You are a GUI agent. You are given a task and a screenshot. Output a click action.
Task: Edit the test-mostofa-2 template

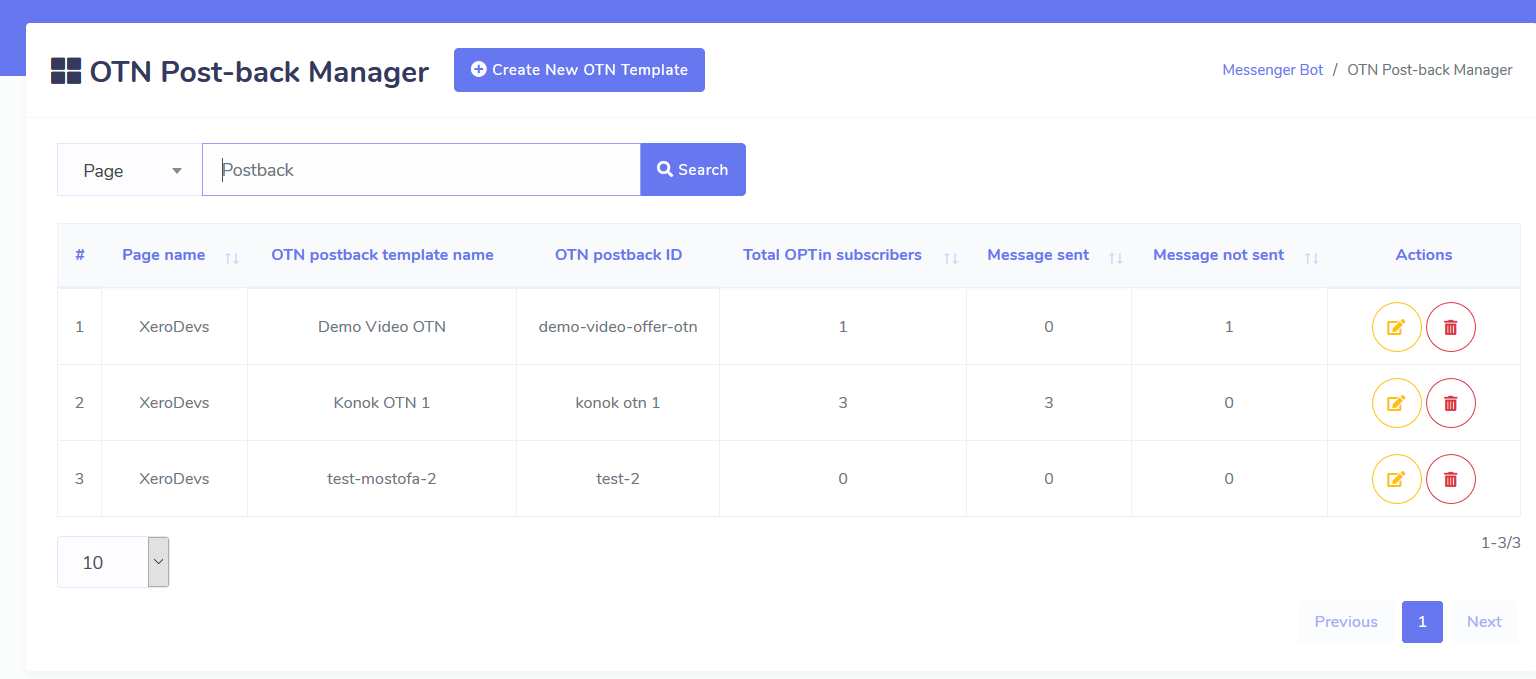[1396, 479]
